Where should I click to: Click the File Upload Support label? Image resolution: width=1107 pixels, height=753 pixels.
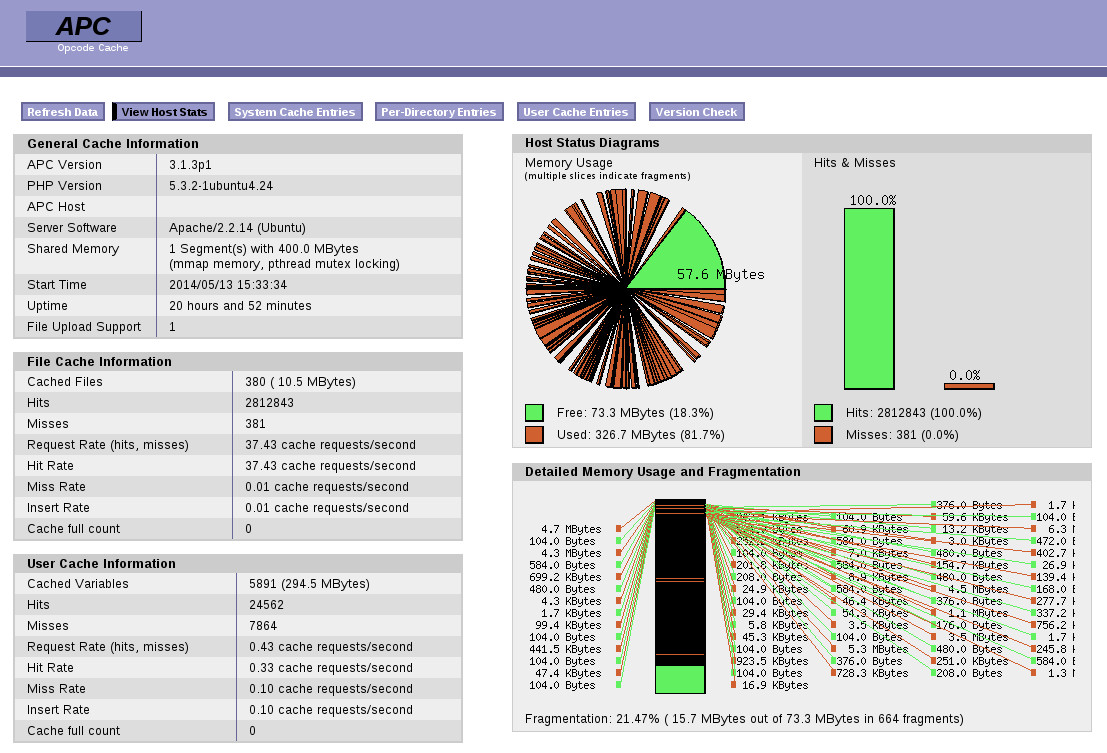click(84, 327)
